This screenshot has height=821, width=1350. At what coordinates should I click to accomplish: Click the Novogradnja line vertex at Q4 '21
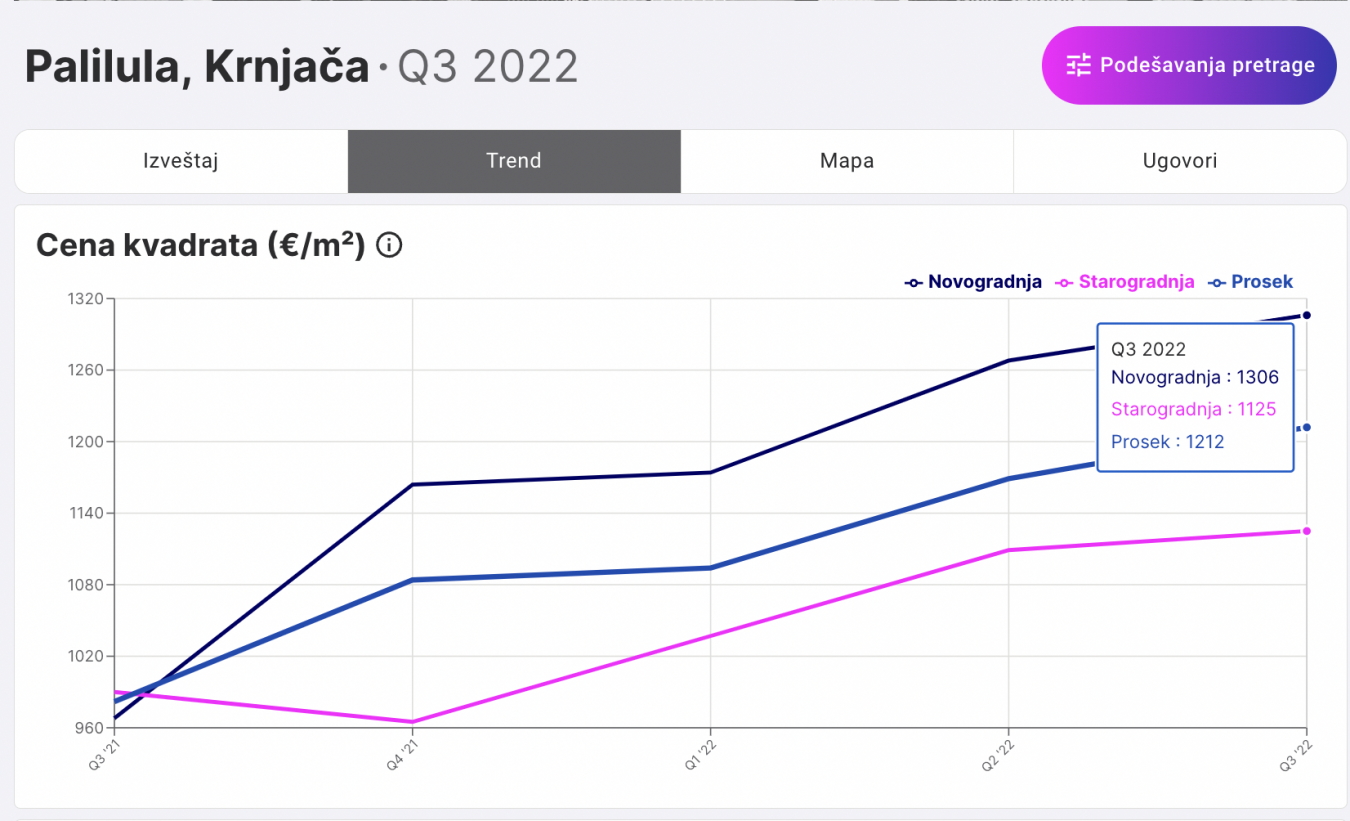tap(412, 485)
